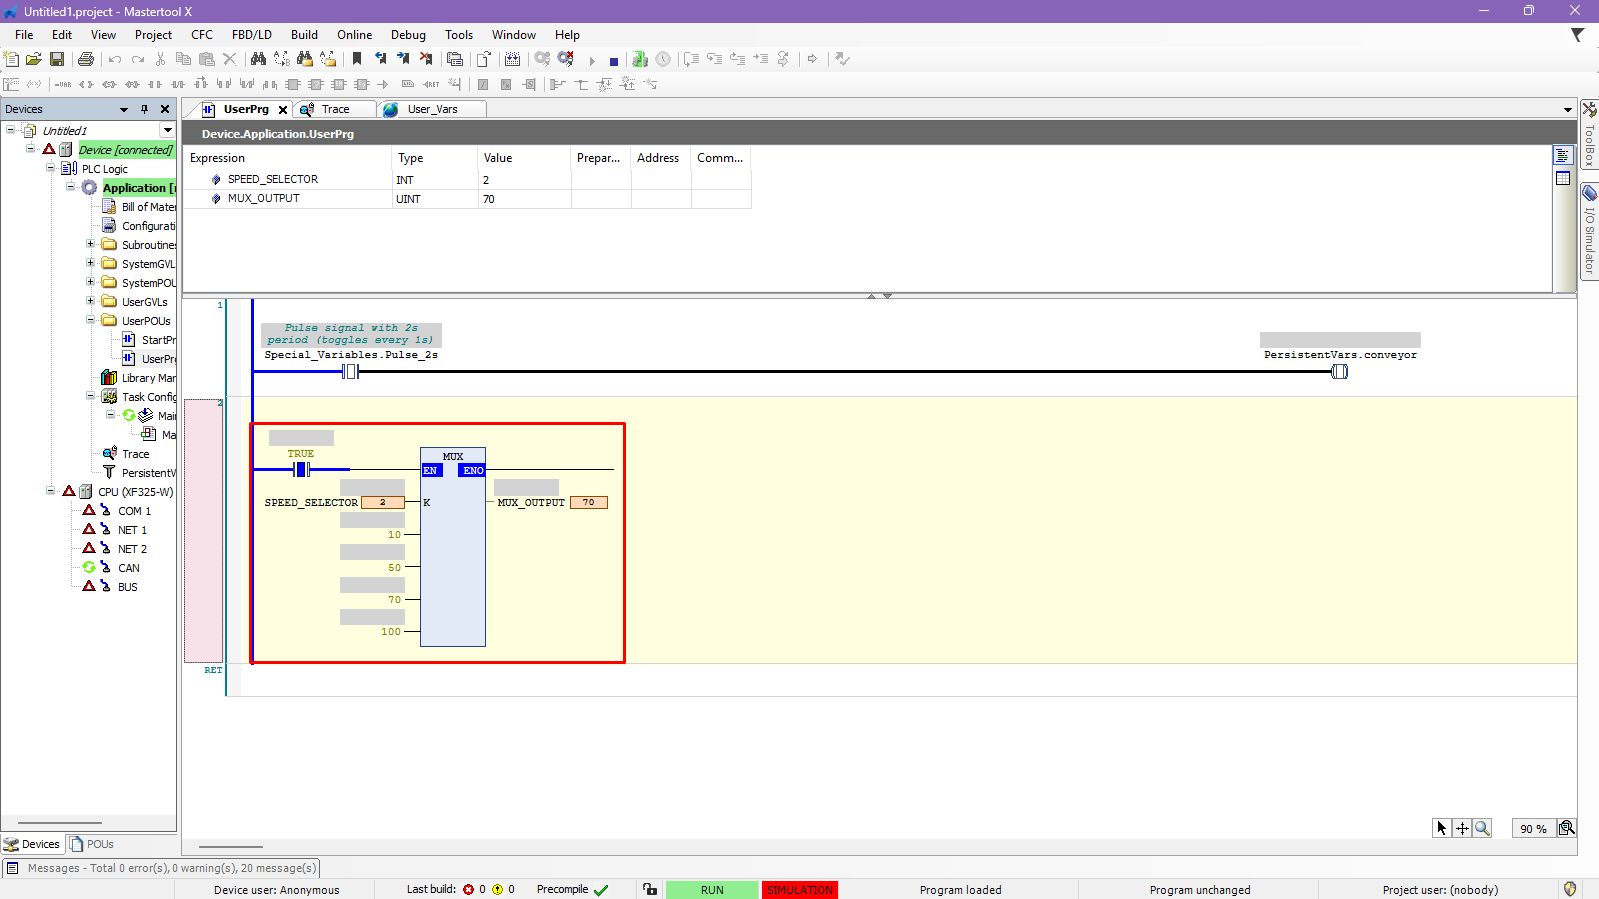
Task: Click the SPEED_SELECTOR value field in MUX
Action: (382, 503)
